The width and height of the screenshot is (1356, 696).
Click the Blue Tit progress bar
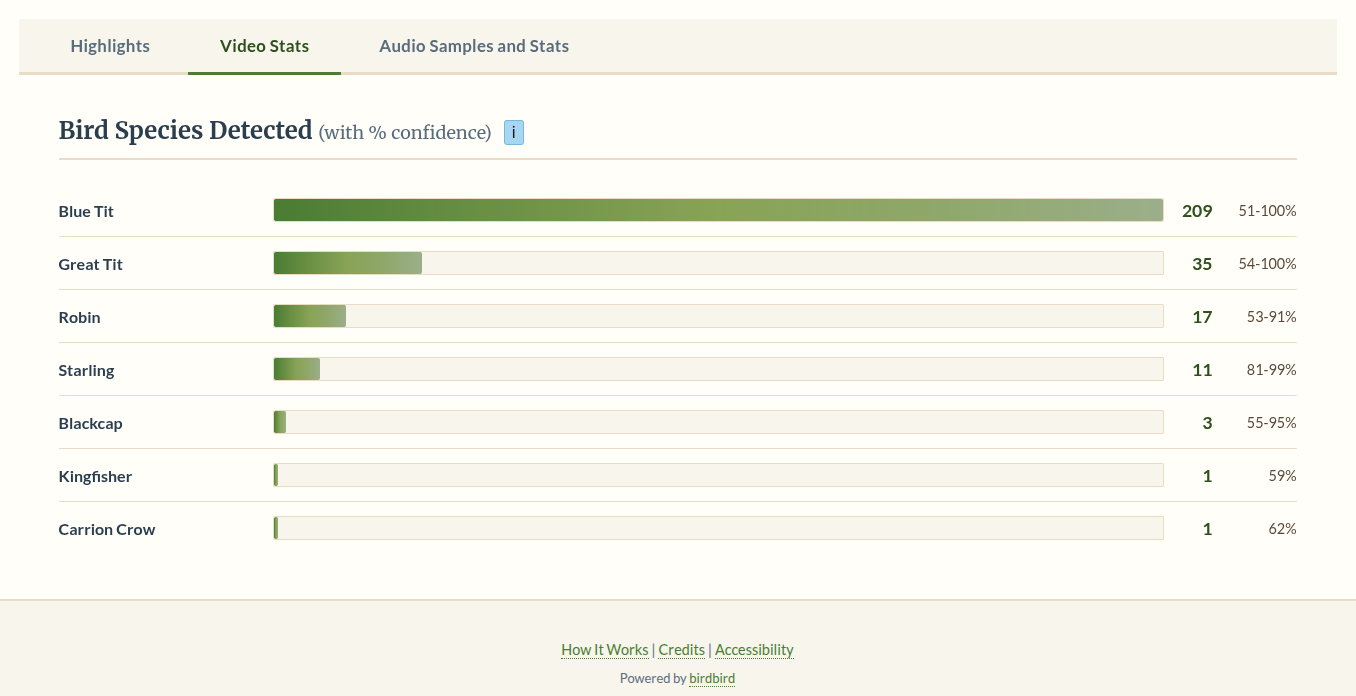pyautogui.click(x=718, y=210)
